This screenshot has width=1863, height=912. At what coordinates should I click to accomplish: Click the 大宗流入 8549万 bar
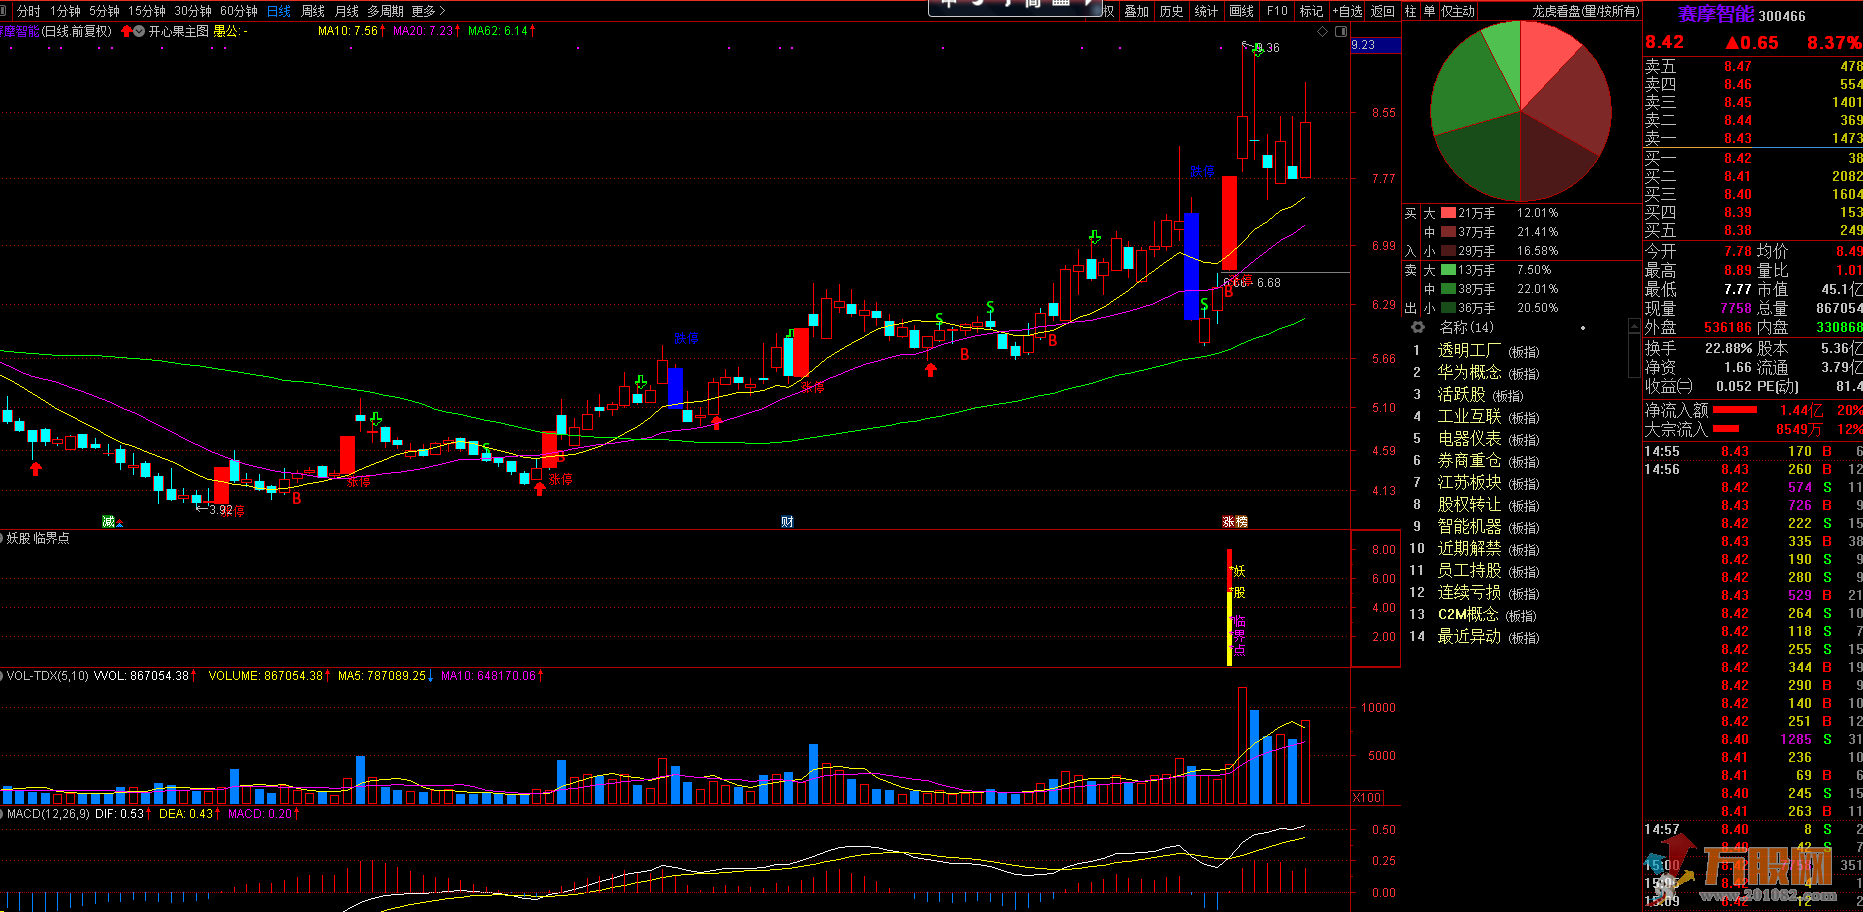(1725, 429)
